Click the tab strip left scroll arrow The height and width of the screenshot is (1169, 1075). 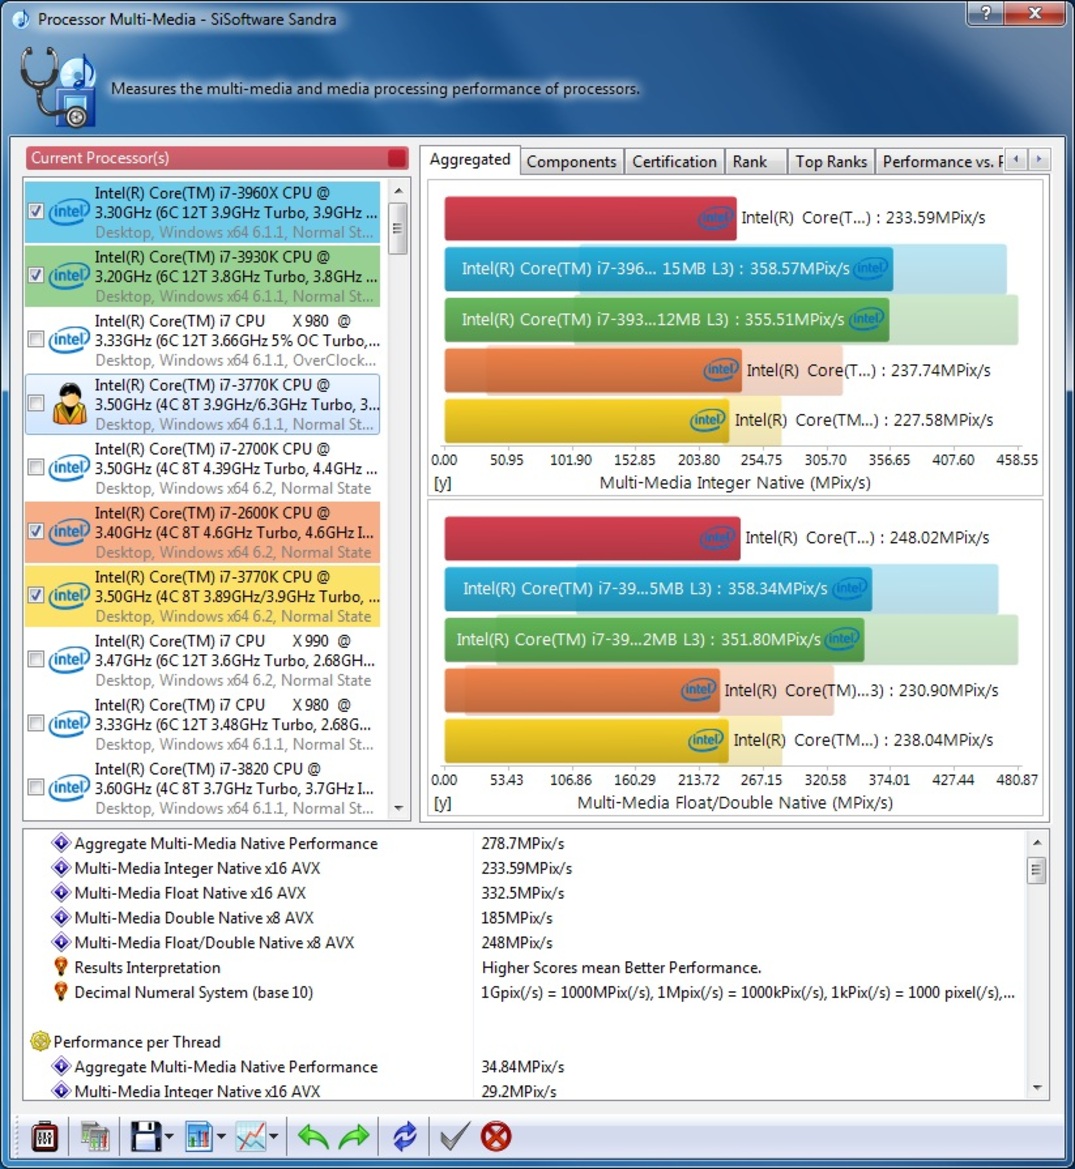1015,159
